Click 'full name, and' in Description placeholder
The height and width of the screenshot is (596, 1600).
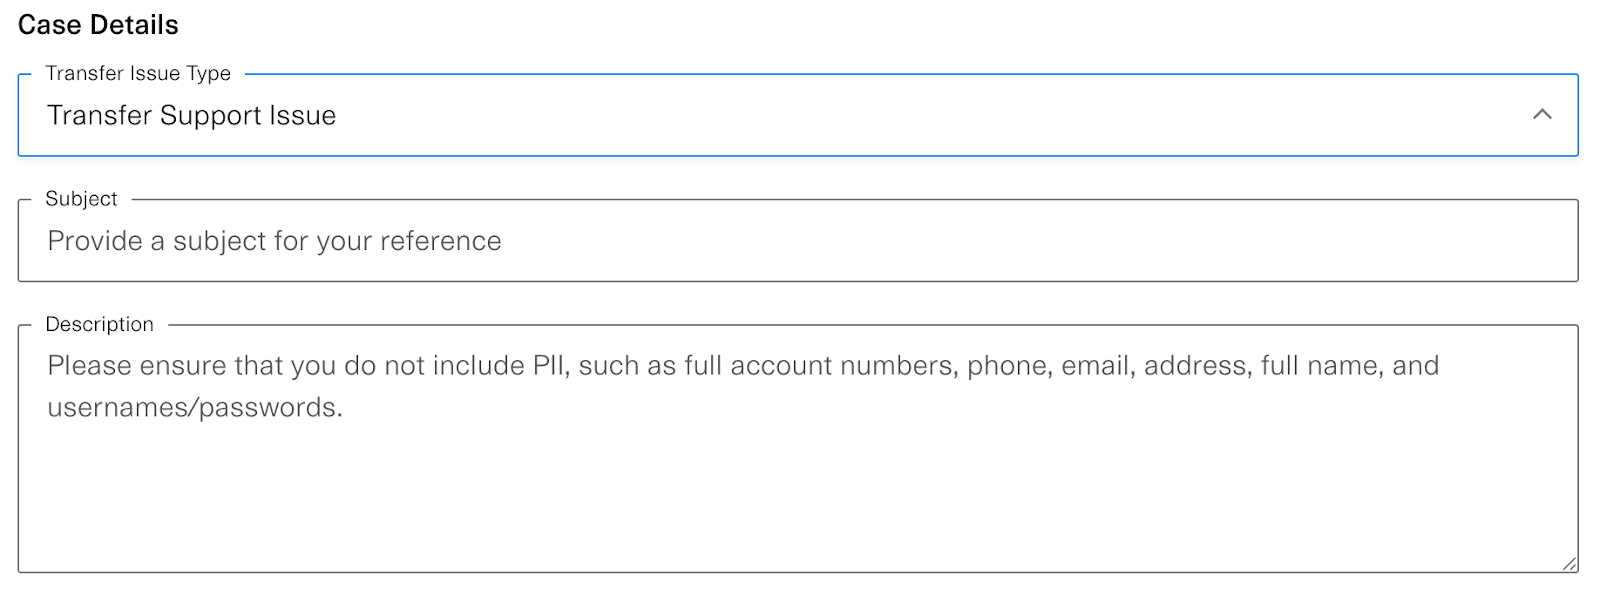pos(1349,366)
